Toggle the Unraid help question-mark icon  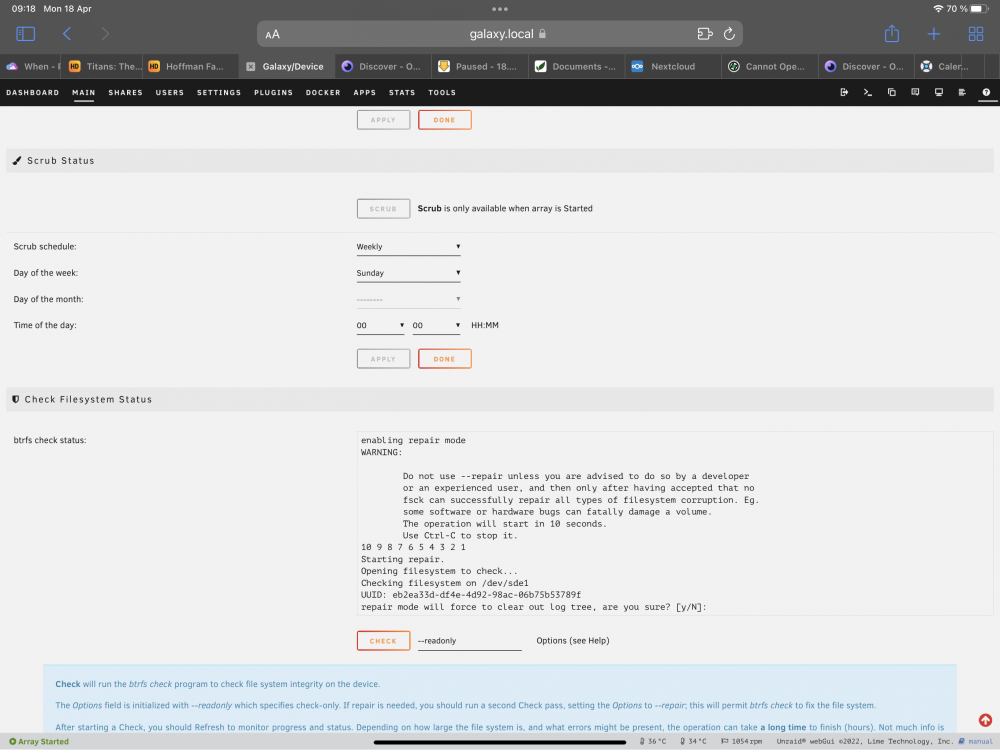986,92
